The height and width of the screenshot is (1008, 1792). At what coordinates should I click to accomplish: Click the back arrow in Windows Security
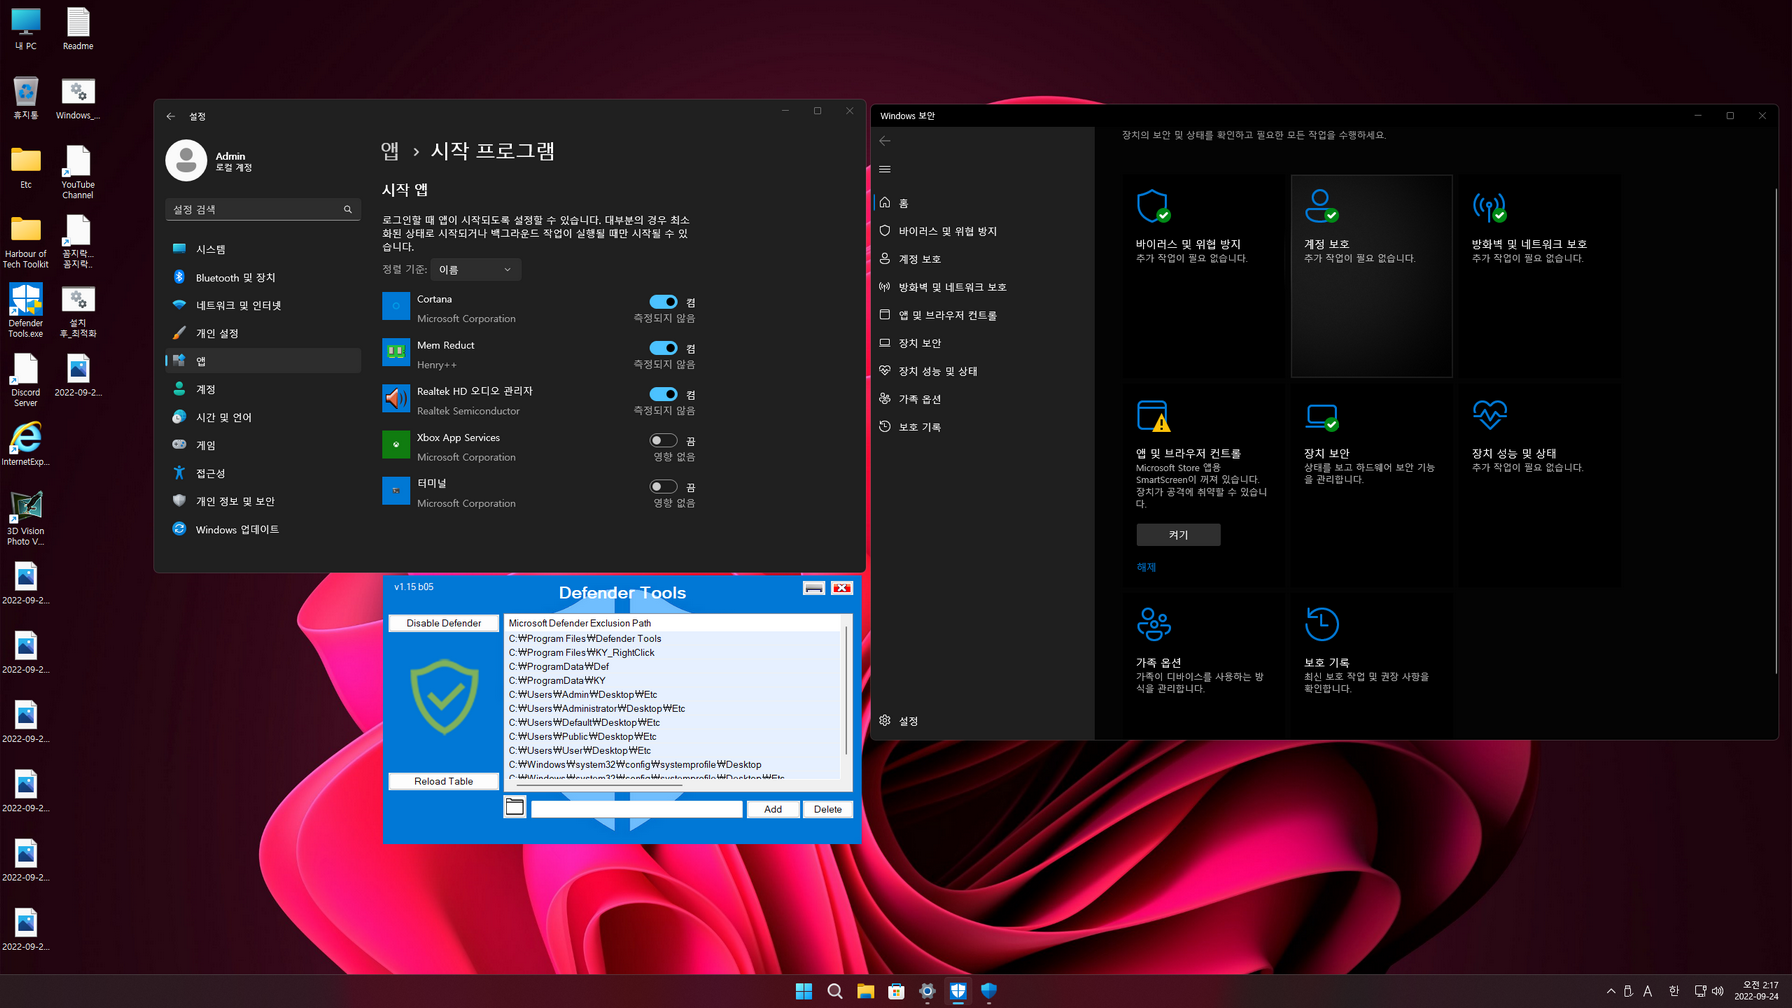click(x=885, y=141)
